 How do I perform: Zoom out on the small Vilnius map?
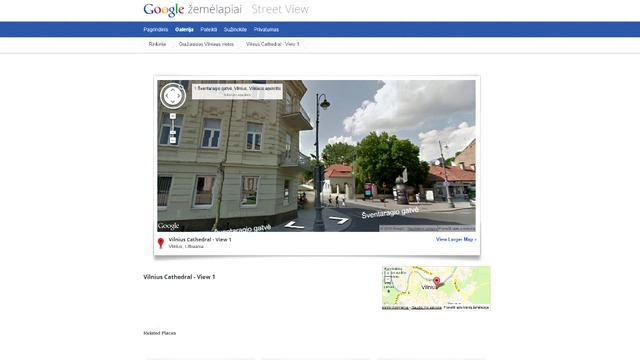(387, 280)
